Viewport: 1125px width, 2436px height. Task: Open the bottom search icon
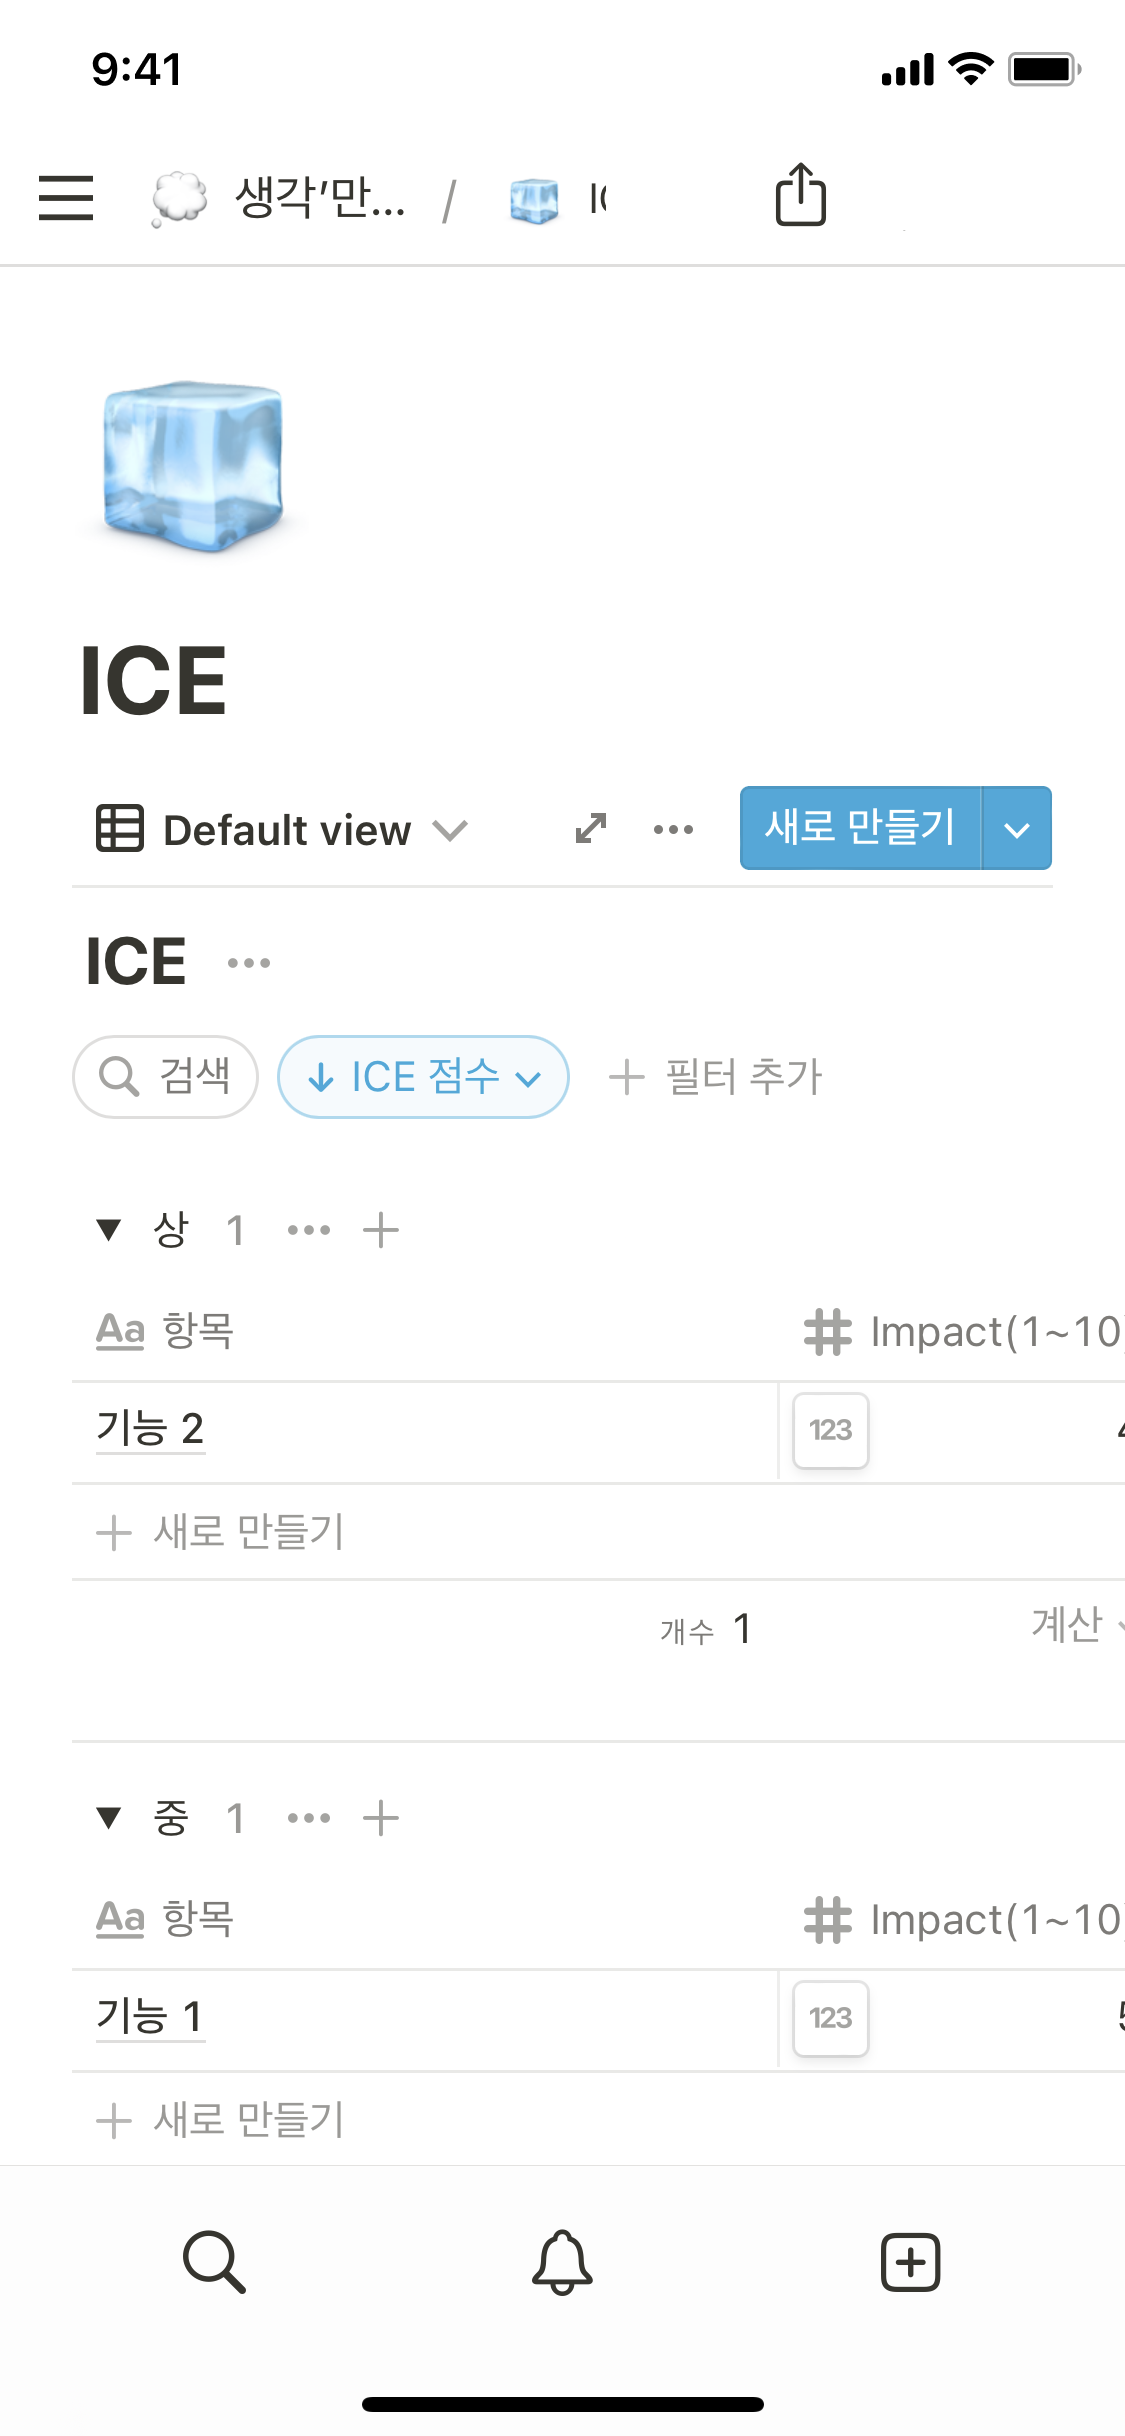(x=214, y=2261)
